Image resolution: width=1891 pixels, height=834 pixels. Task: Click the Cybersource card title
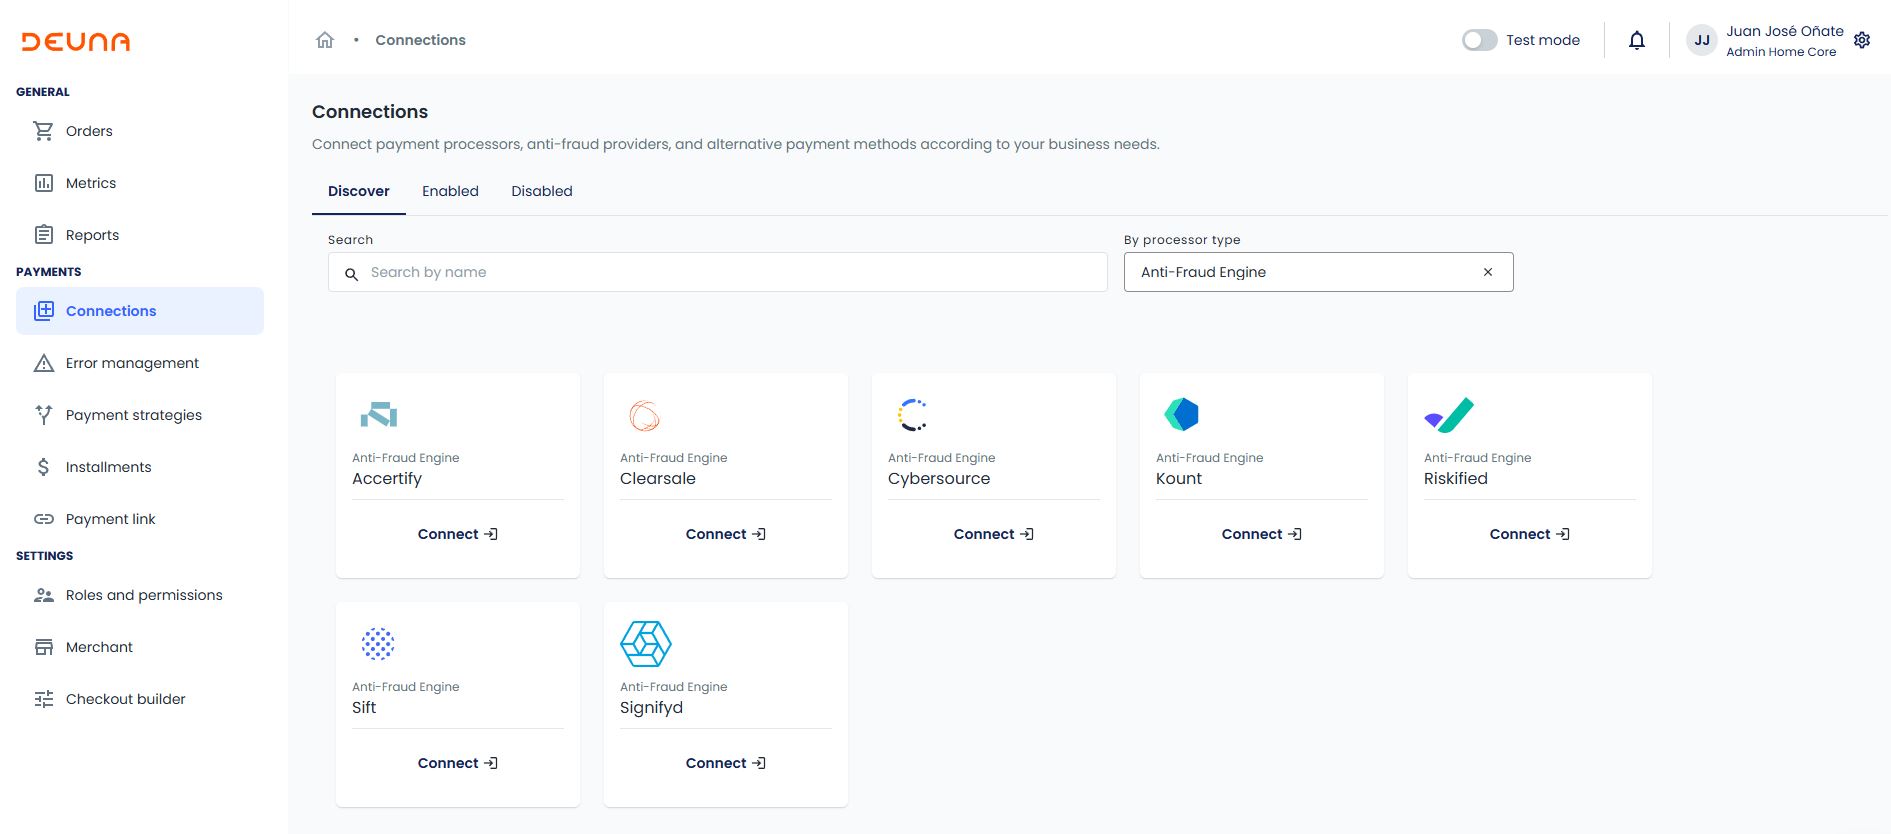tap(939, 478)
